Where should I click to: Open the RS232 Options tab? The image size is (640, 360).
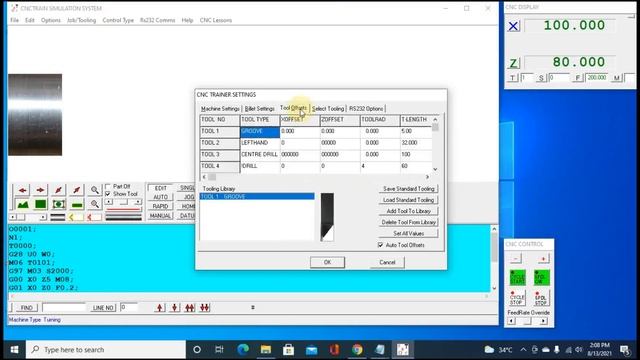click(x=366, y=109)
